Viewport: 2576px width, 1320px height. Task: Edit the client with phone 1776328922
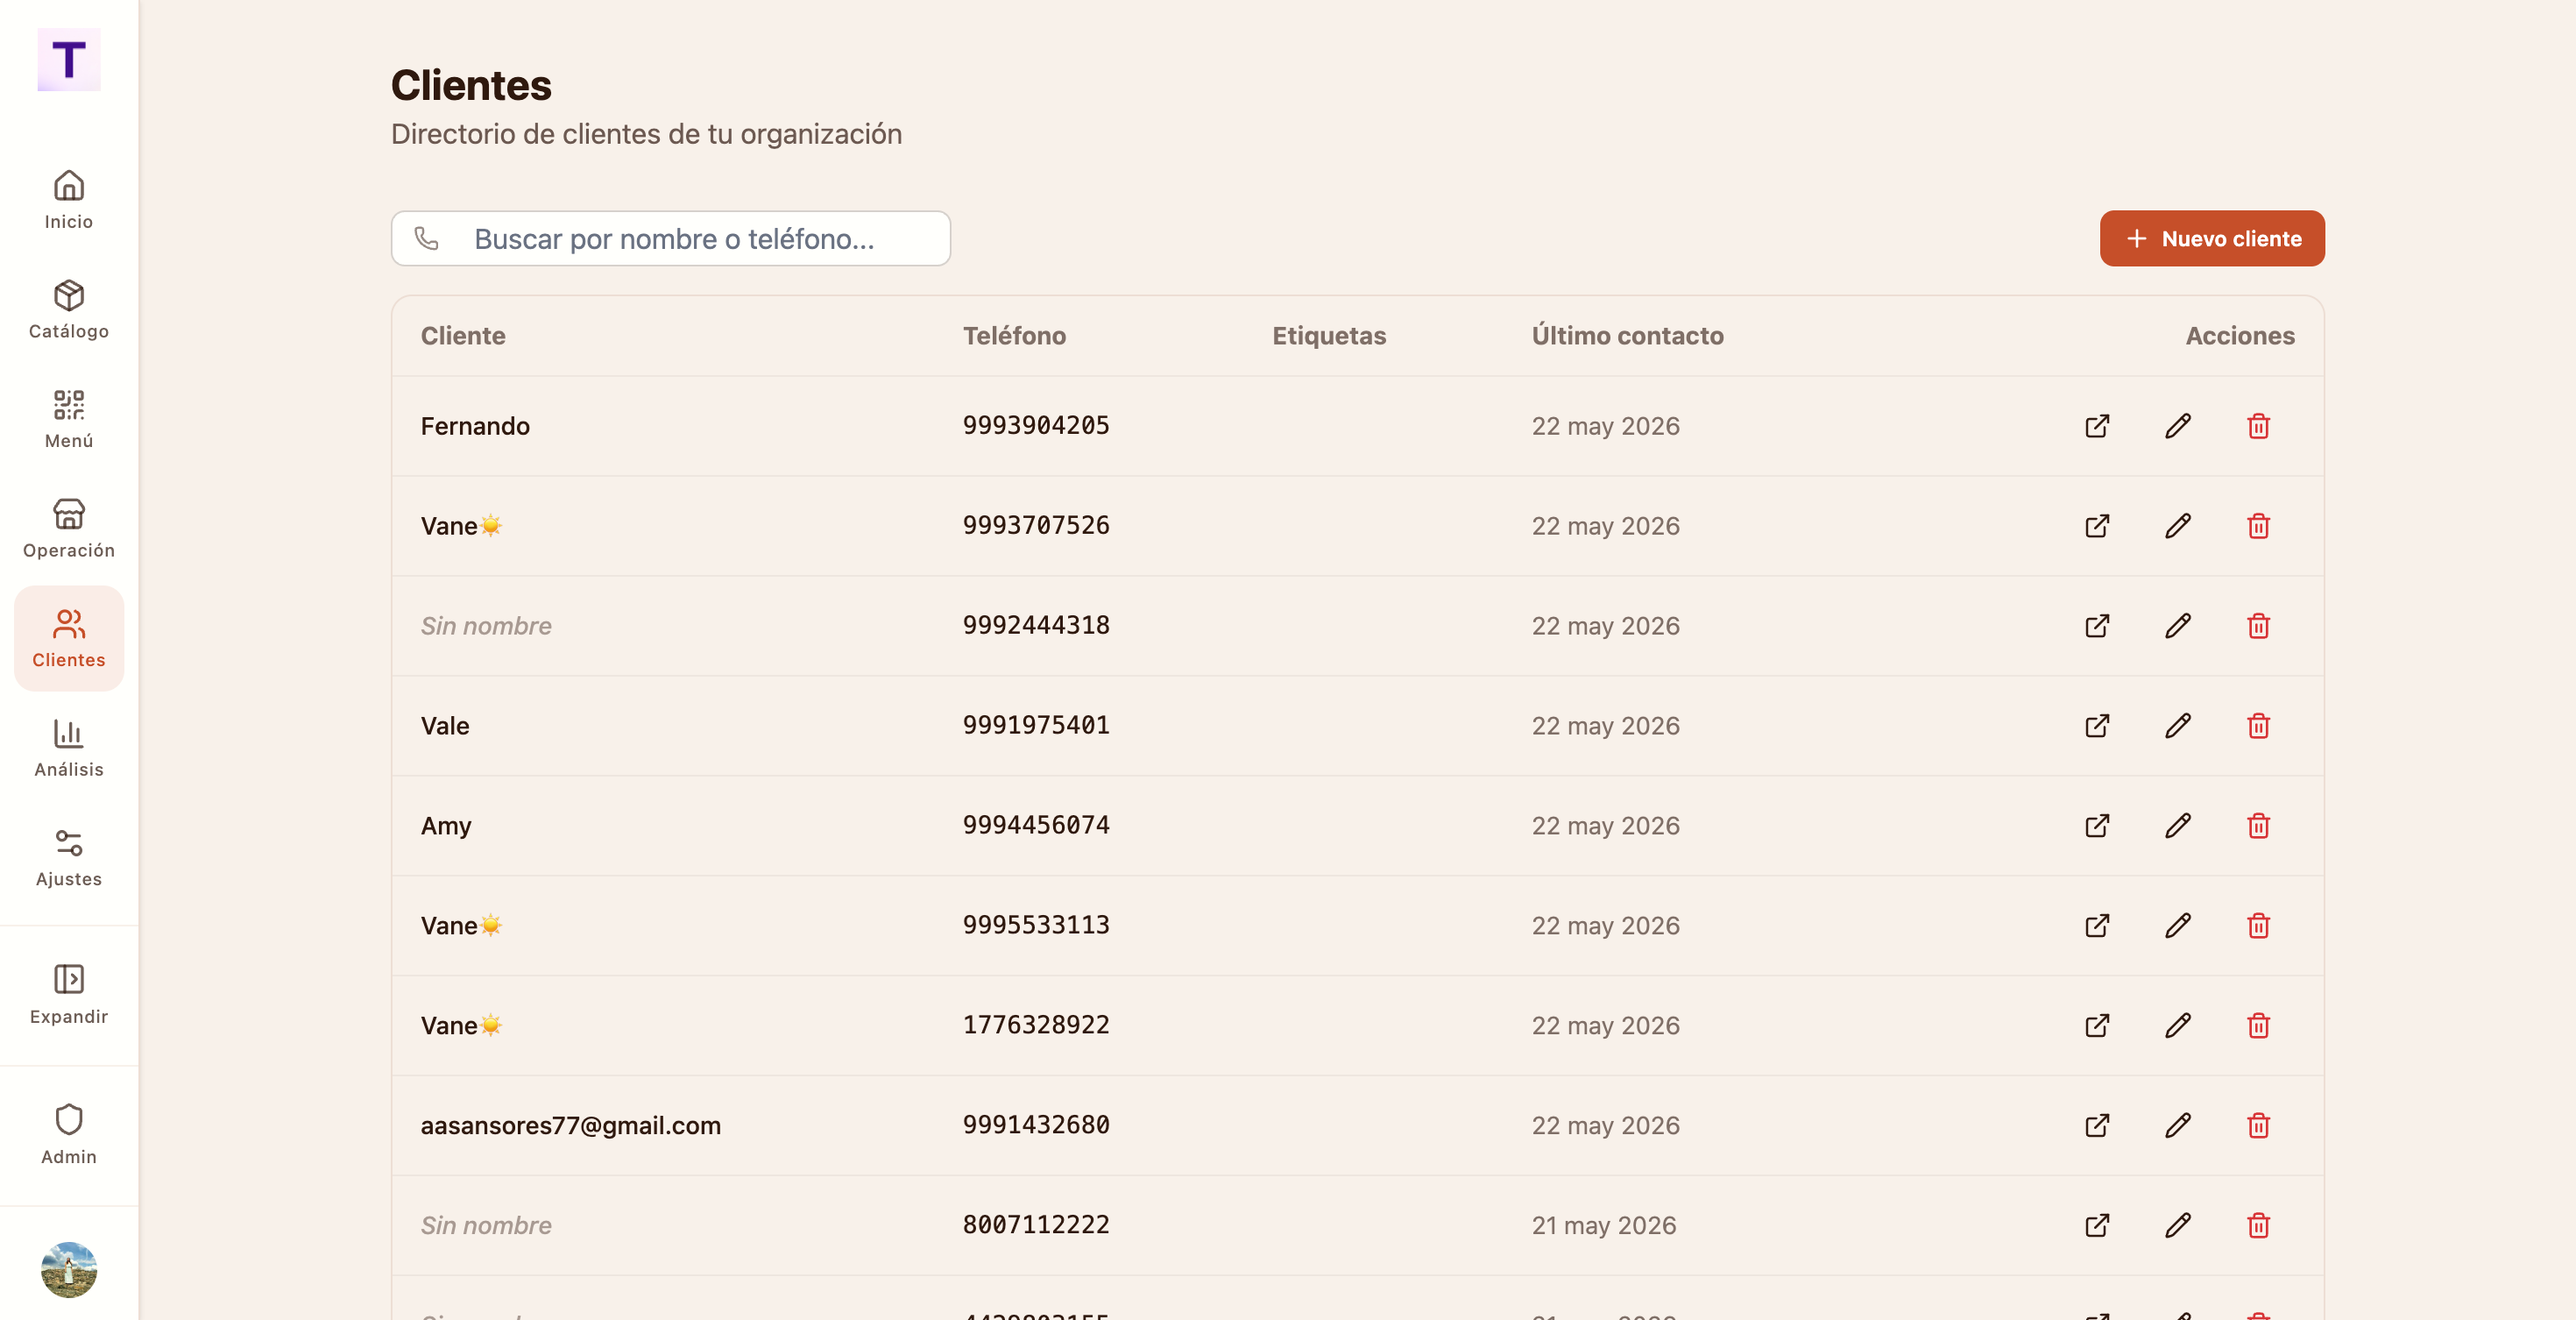tap(2178, 1026)
